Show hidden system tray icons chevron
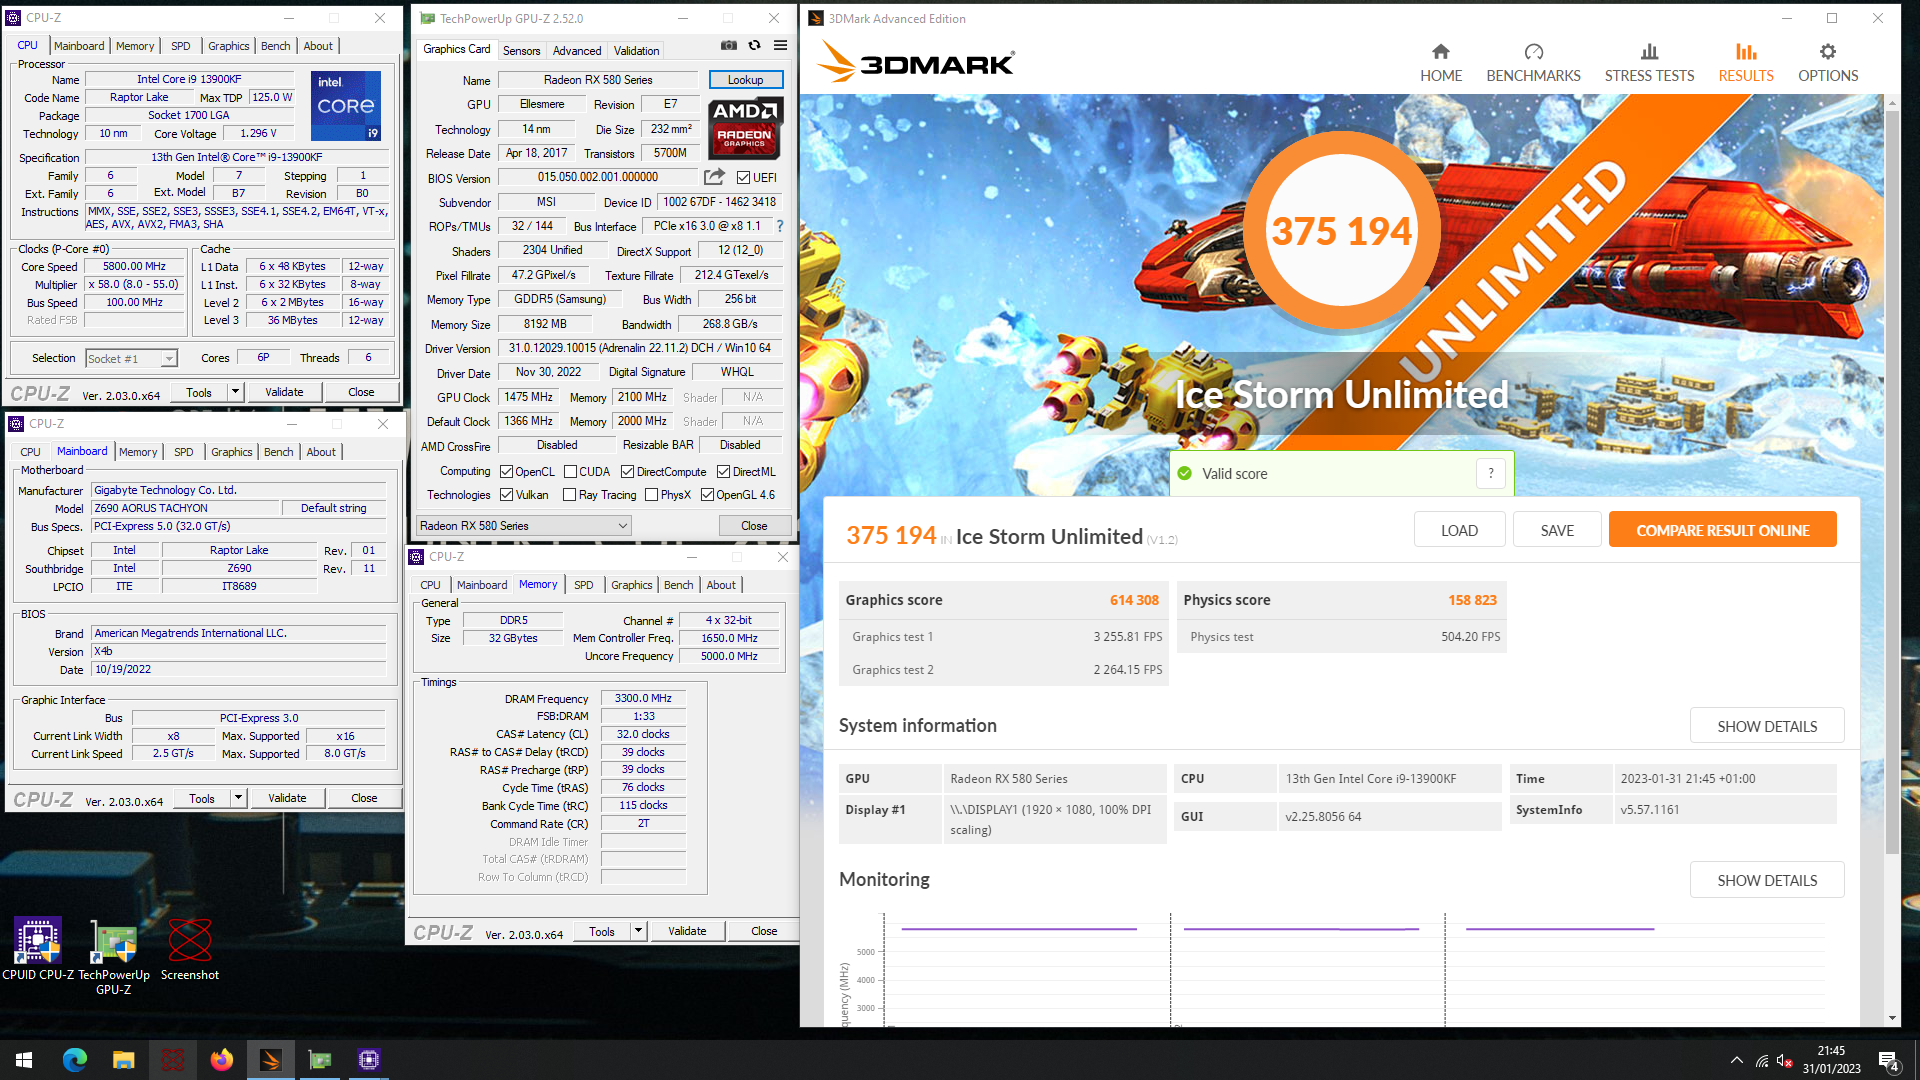1920x1080 pixels. [x=1736, y=1060]
